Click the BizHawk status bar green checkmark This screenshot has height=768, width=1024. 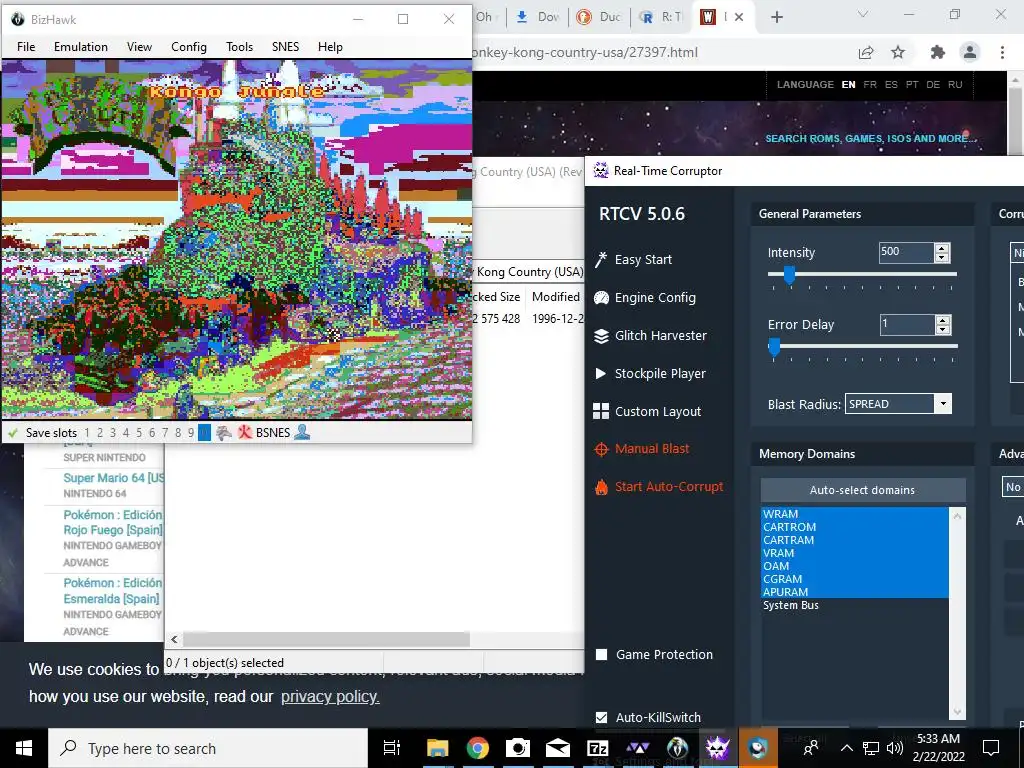(12, 432)
